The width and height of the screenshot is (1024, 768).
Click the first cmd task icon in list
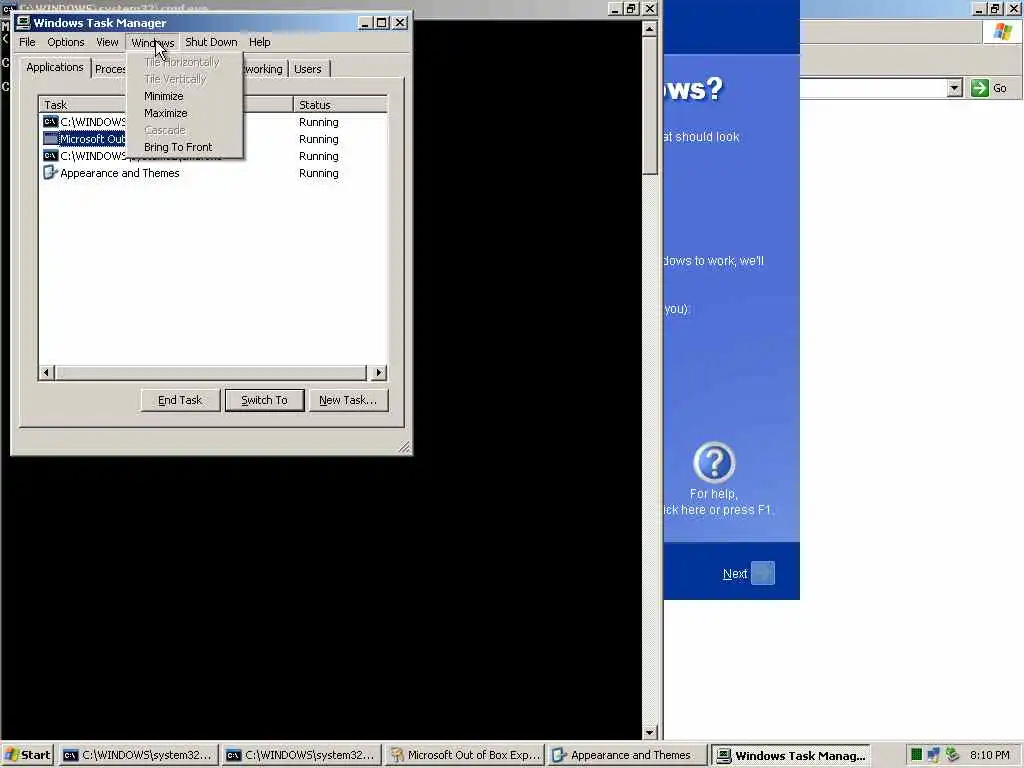click(x=50, y=121)
